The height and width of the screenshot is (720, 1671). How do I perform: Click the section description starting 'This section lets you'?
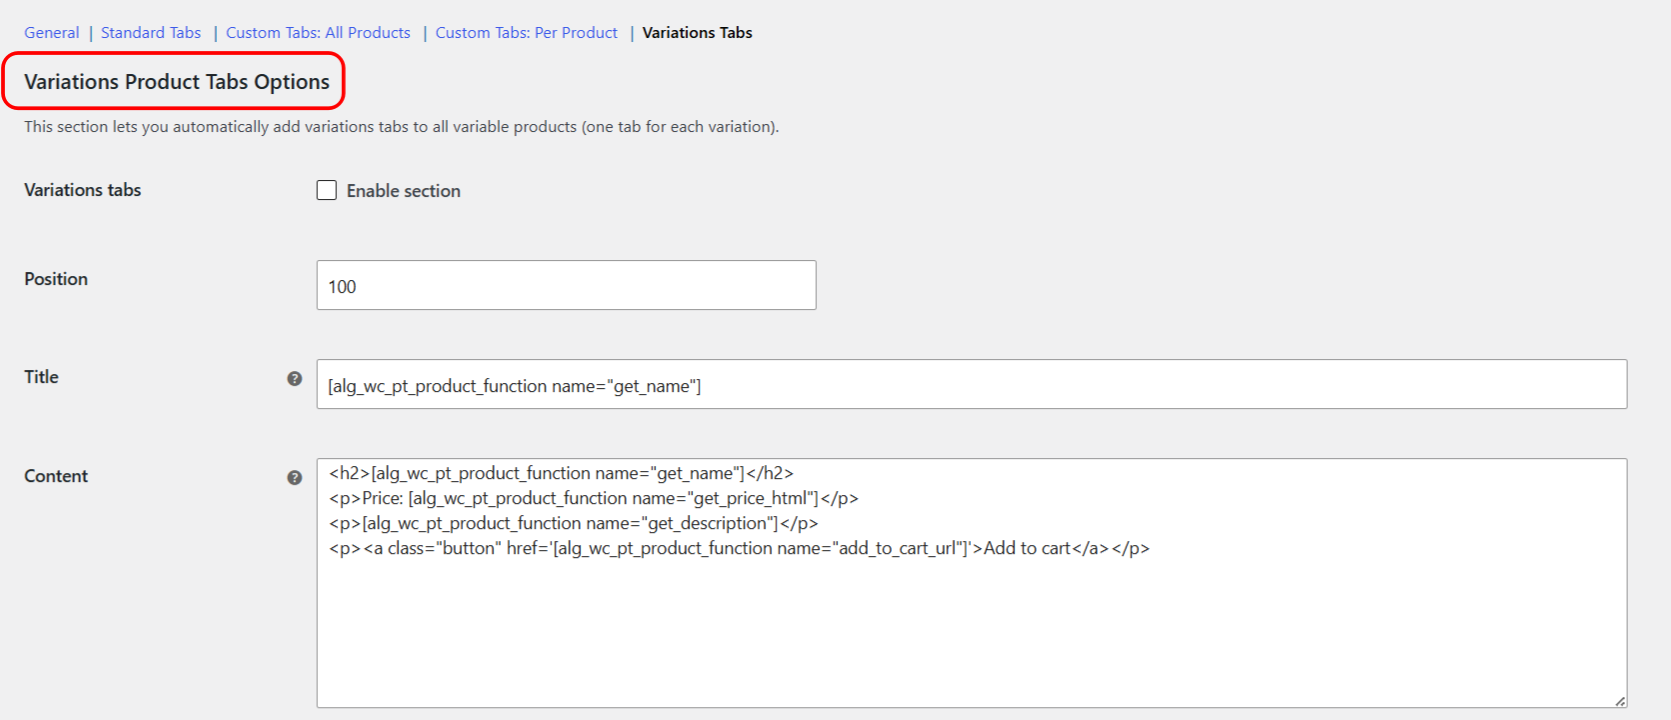(401, 127)
